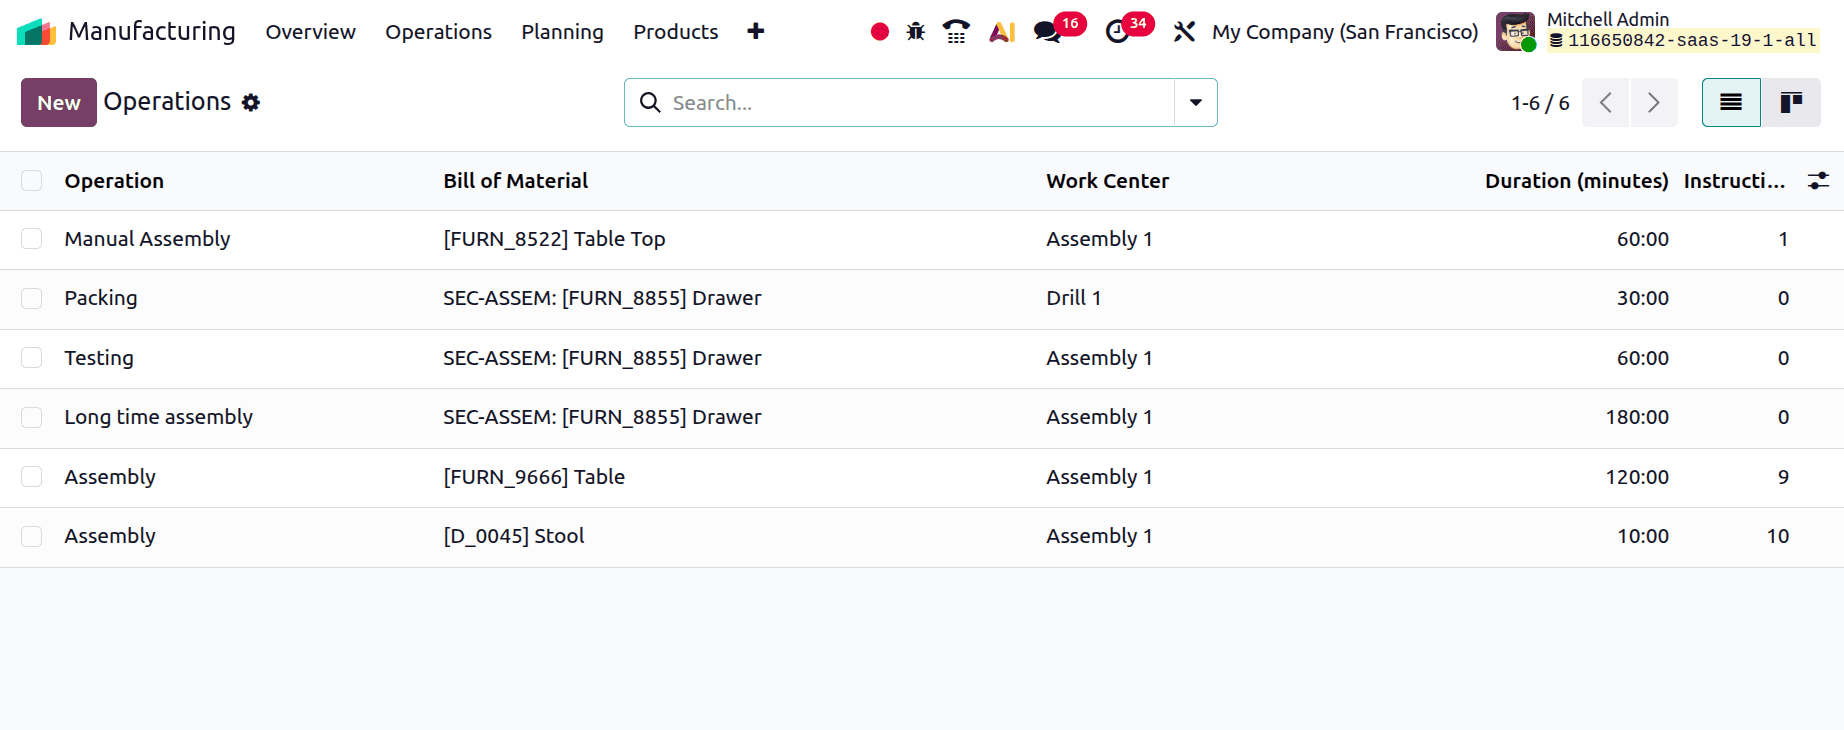The width and height of the screenshot is (1844, 730).
Task: Open the Mitchell Admin user menu
Action: tap(1657, 30)
